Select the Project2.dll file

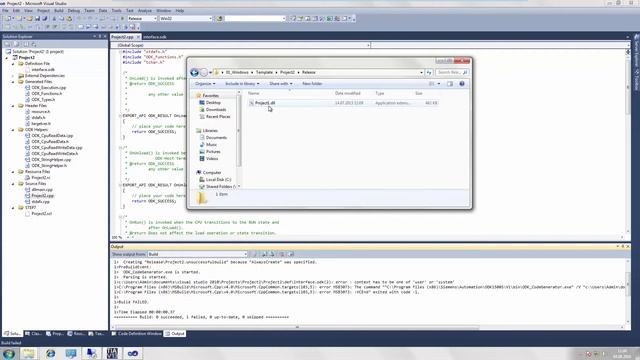tap(265, 103)
